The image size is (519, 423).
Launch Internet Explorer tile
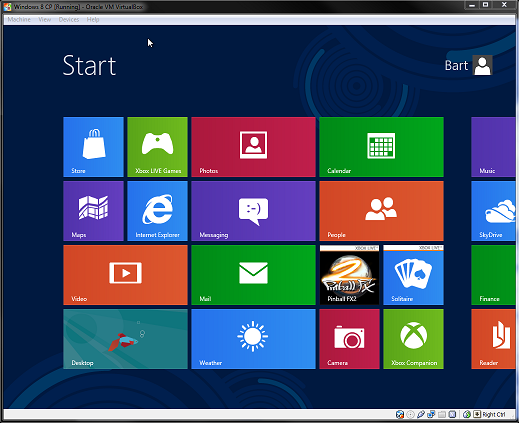157,211
